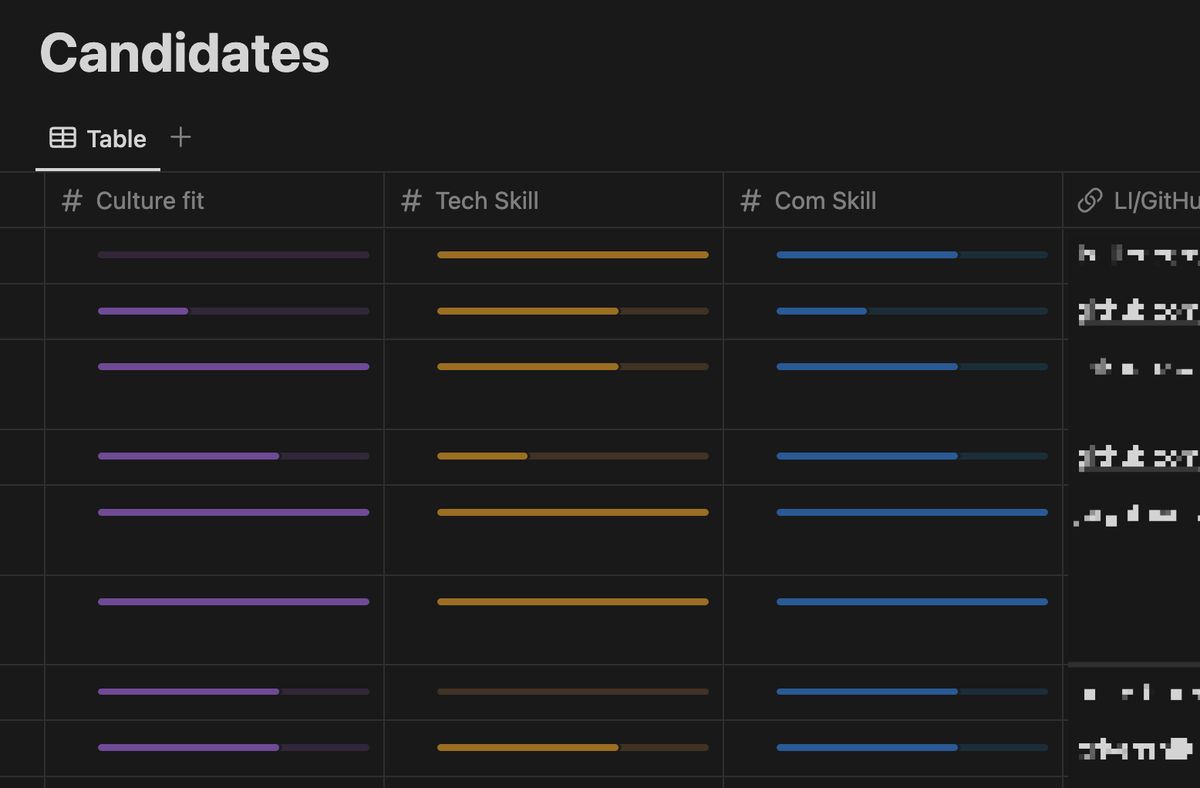Open the Com Skill column header menu
The height and width of the screenshot is (788, 1200).
pos(825,201)
